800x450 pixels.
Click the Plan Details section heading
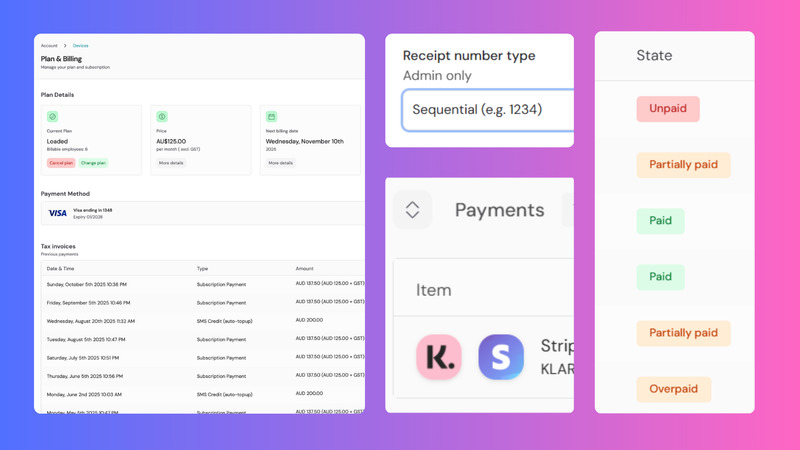tap(57, 95)
